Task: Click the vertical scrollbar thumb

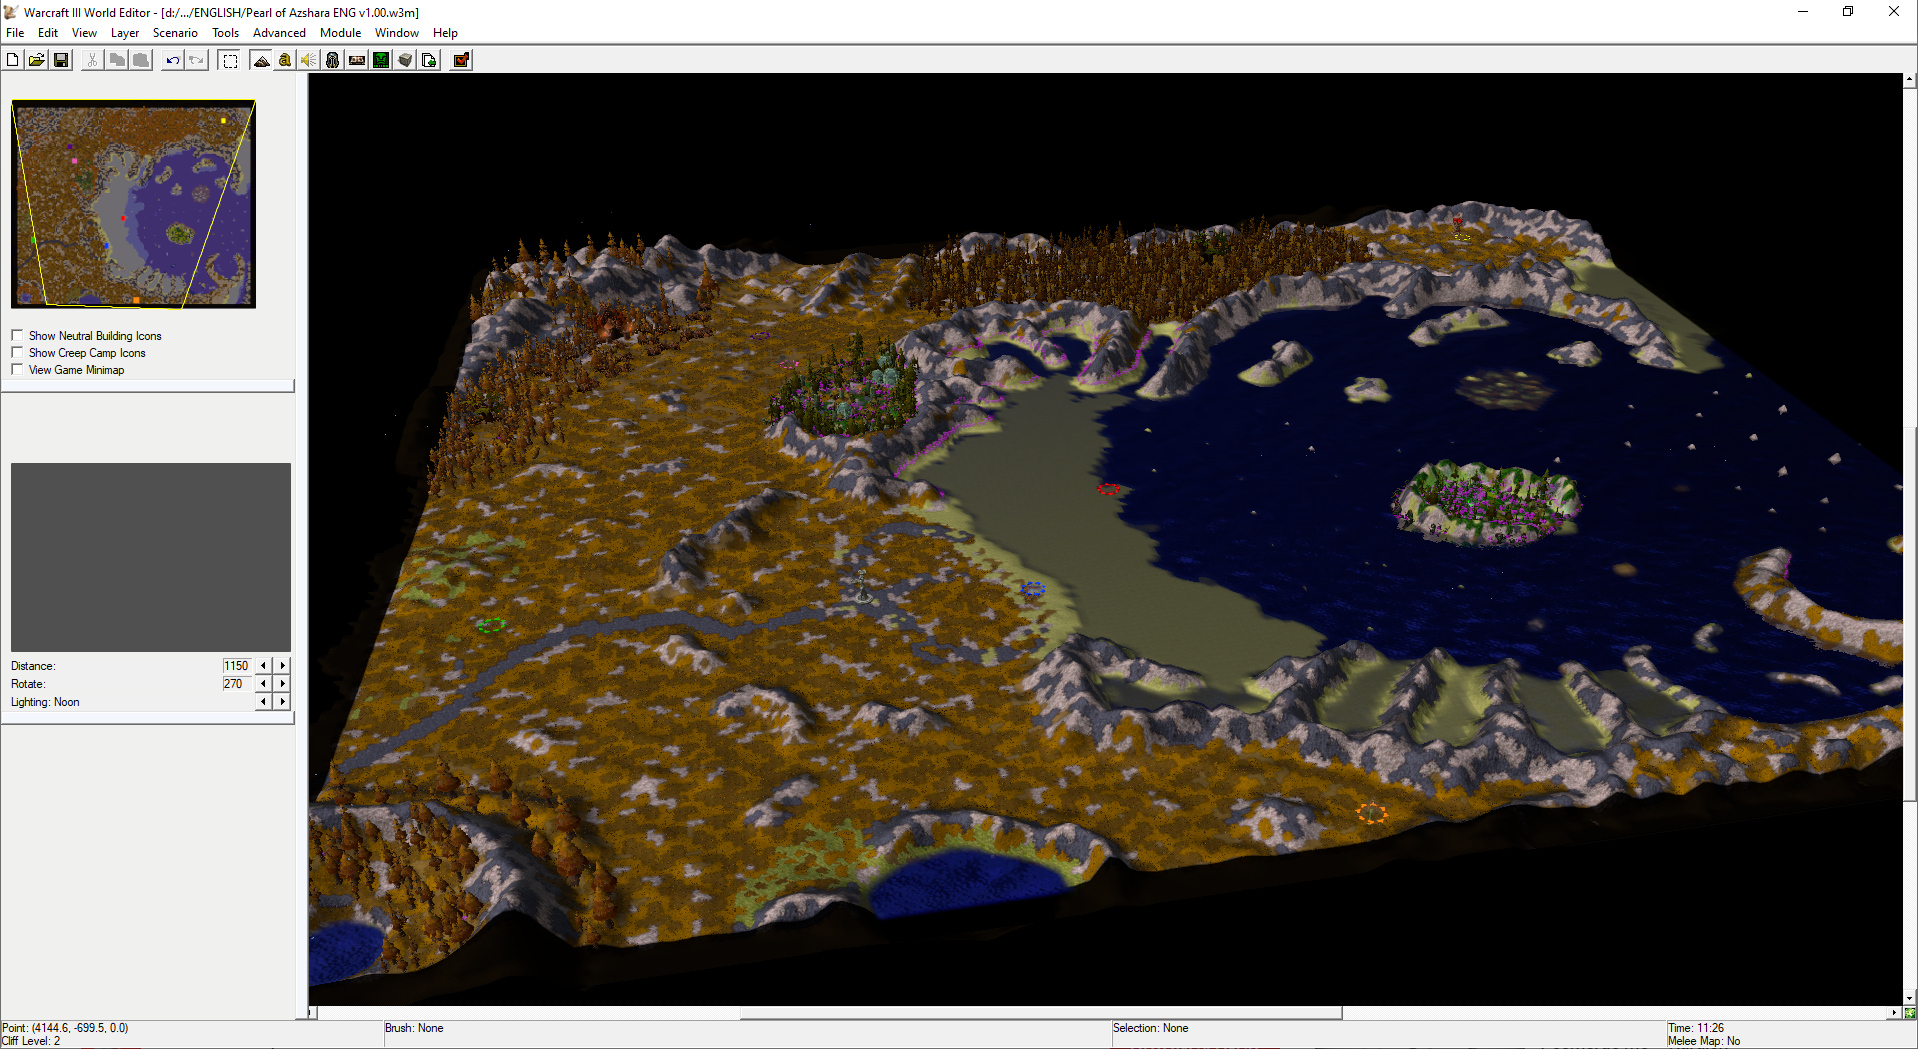Action: coord(1910,612)
